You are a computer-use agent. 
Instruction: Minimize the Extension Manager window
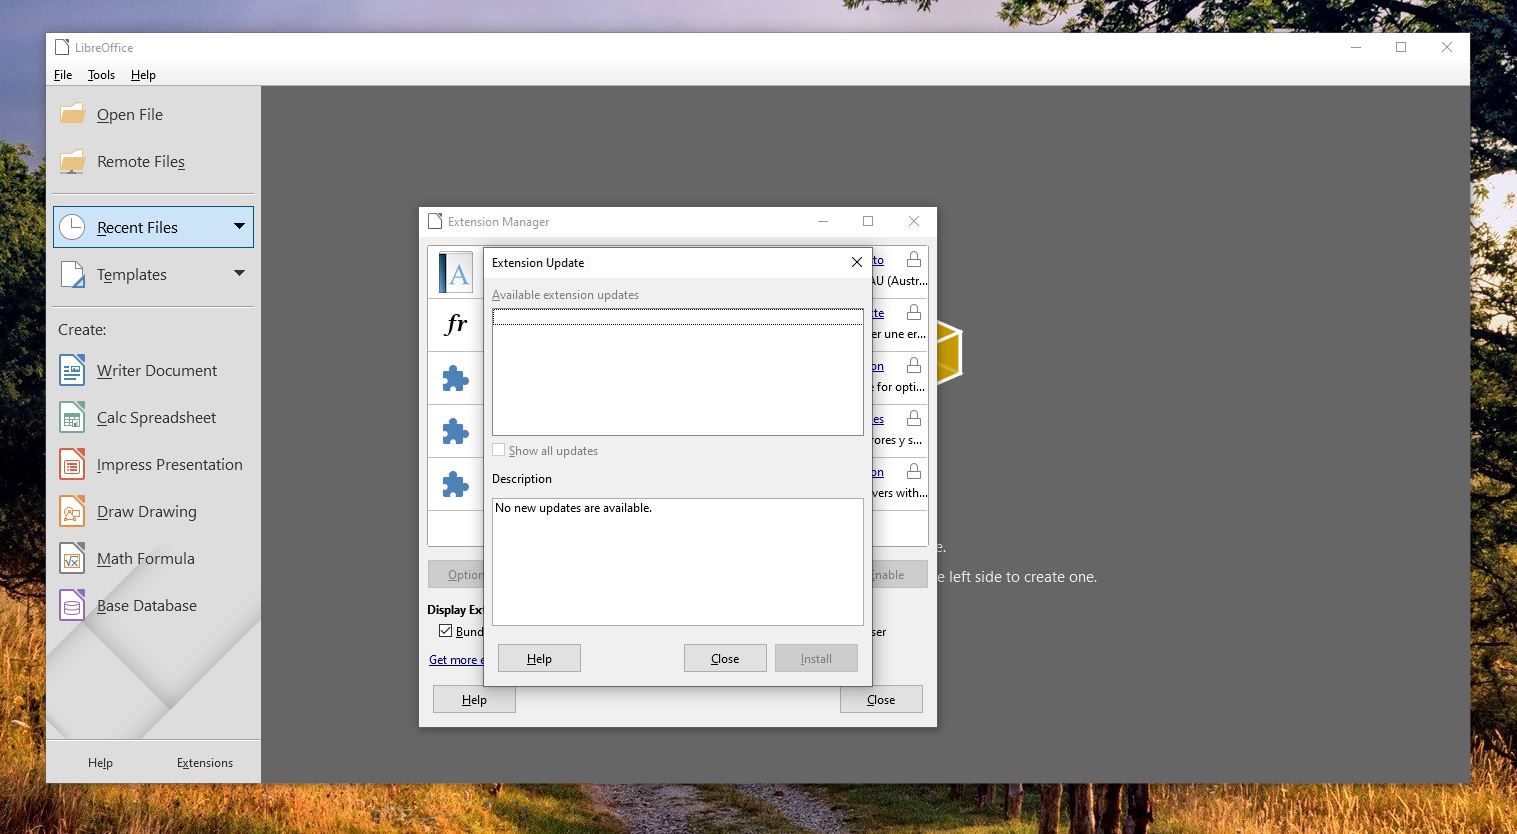[823, 221]
